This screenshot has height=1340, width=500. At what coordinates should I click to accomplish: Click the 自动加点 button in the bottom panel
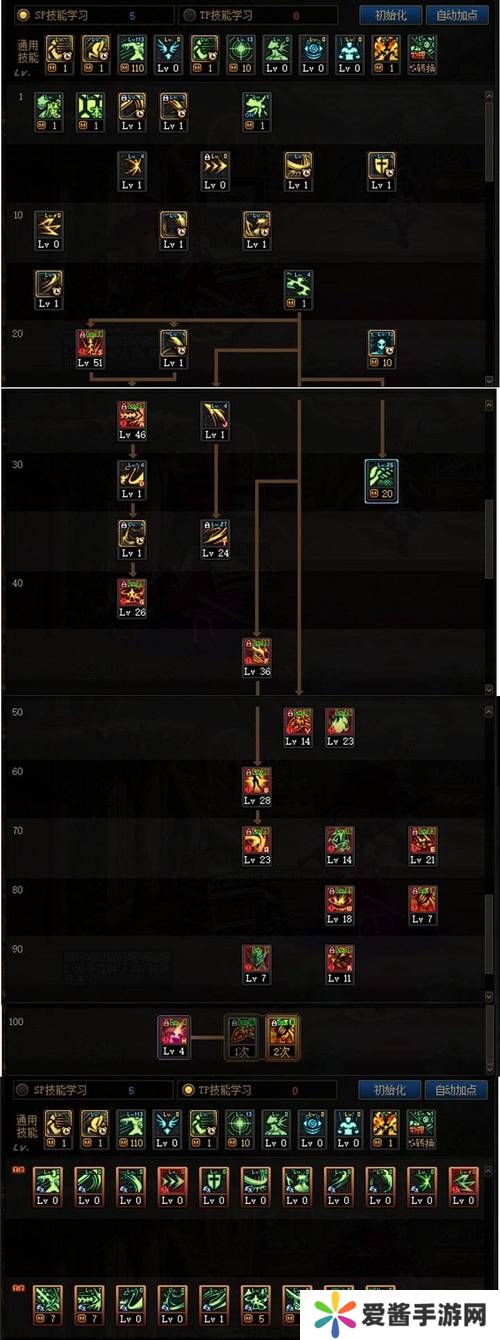pos(456,1089)
